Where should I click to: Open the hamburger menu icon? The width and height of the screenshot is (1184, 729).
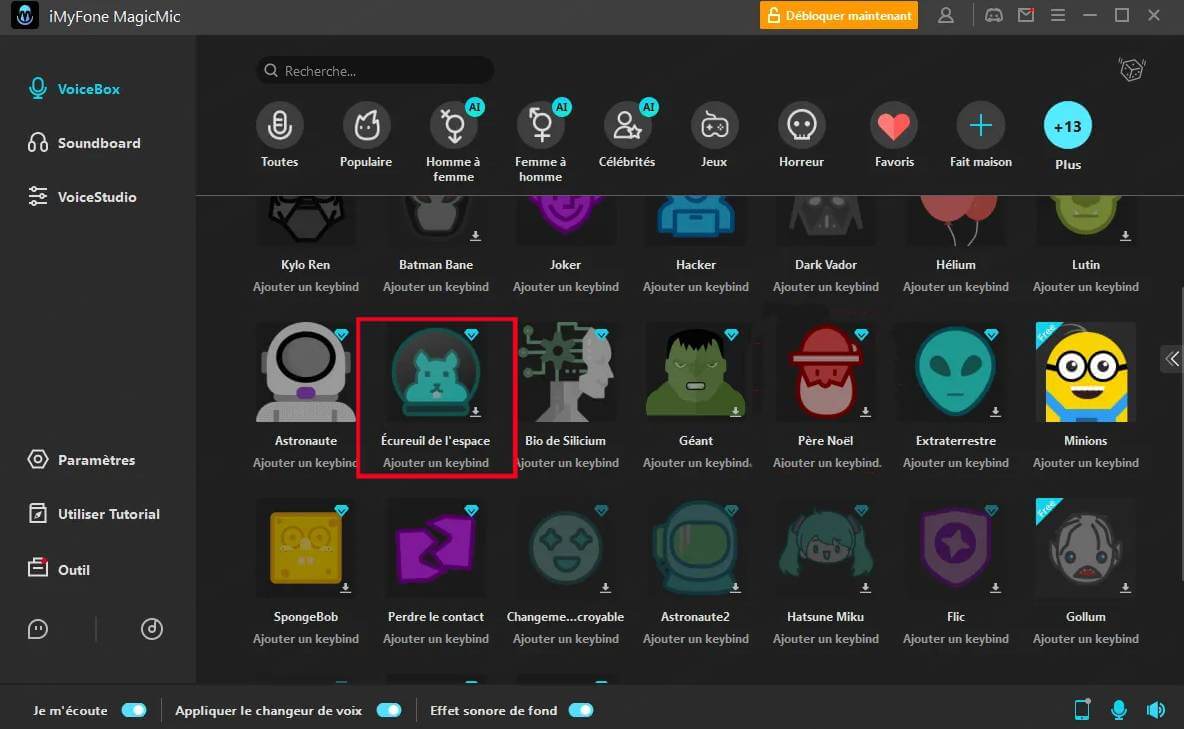1058,15
